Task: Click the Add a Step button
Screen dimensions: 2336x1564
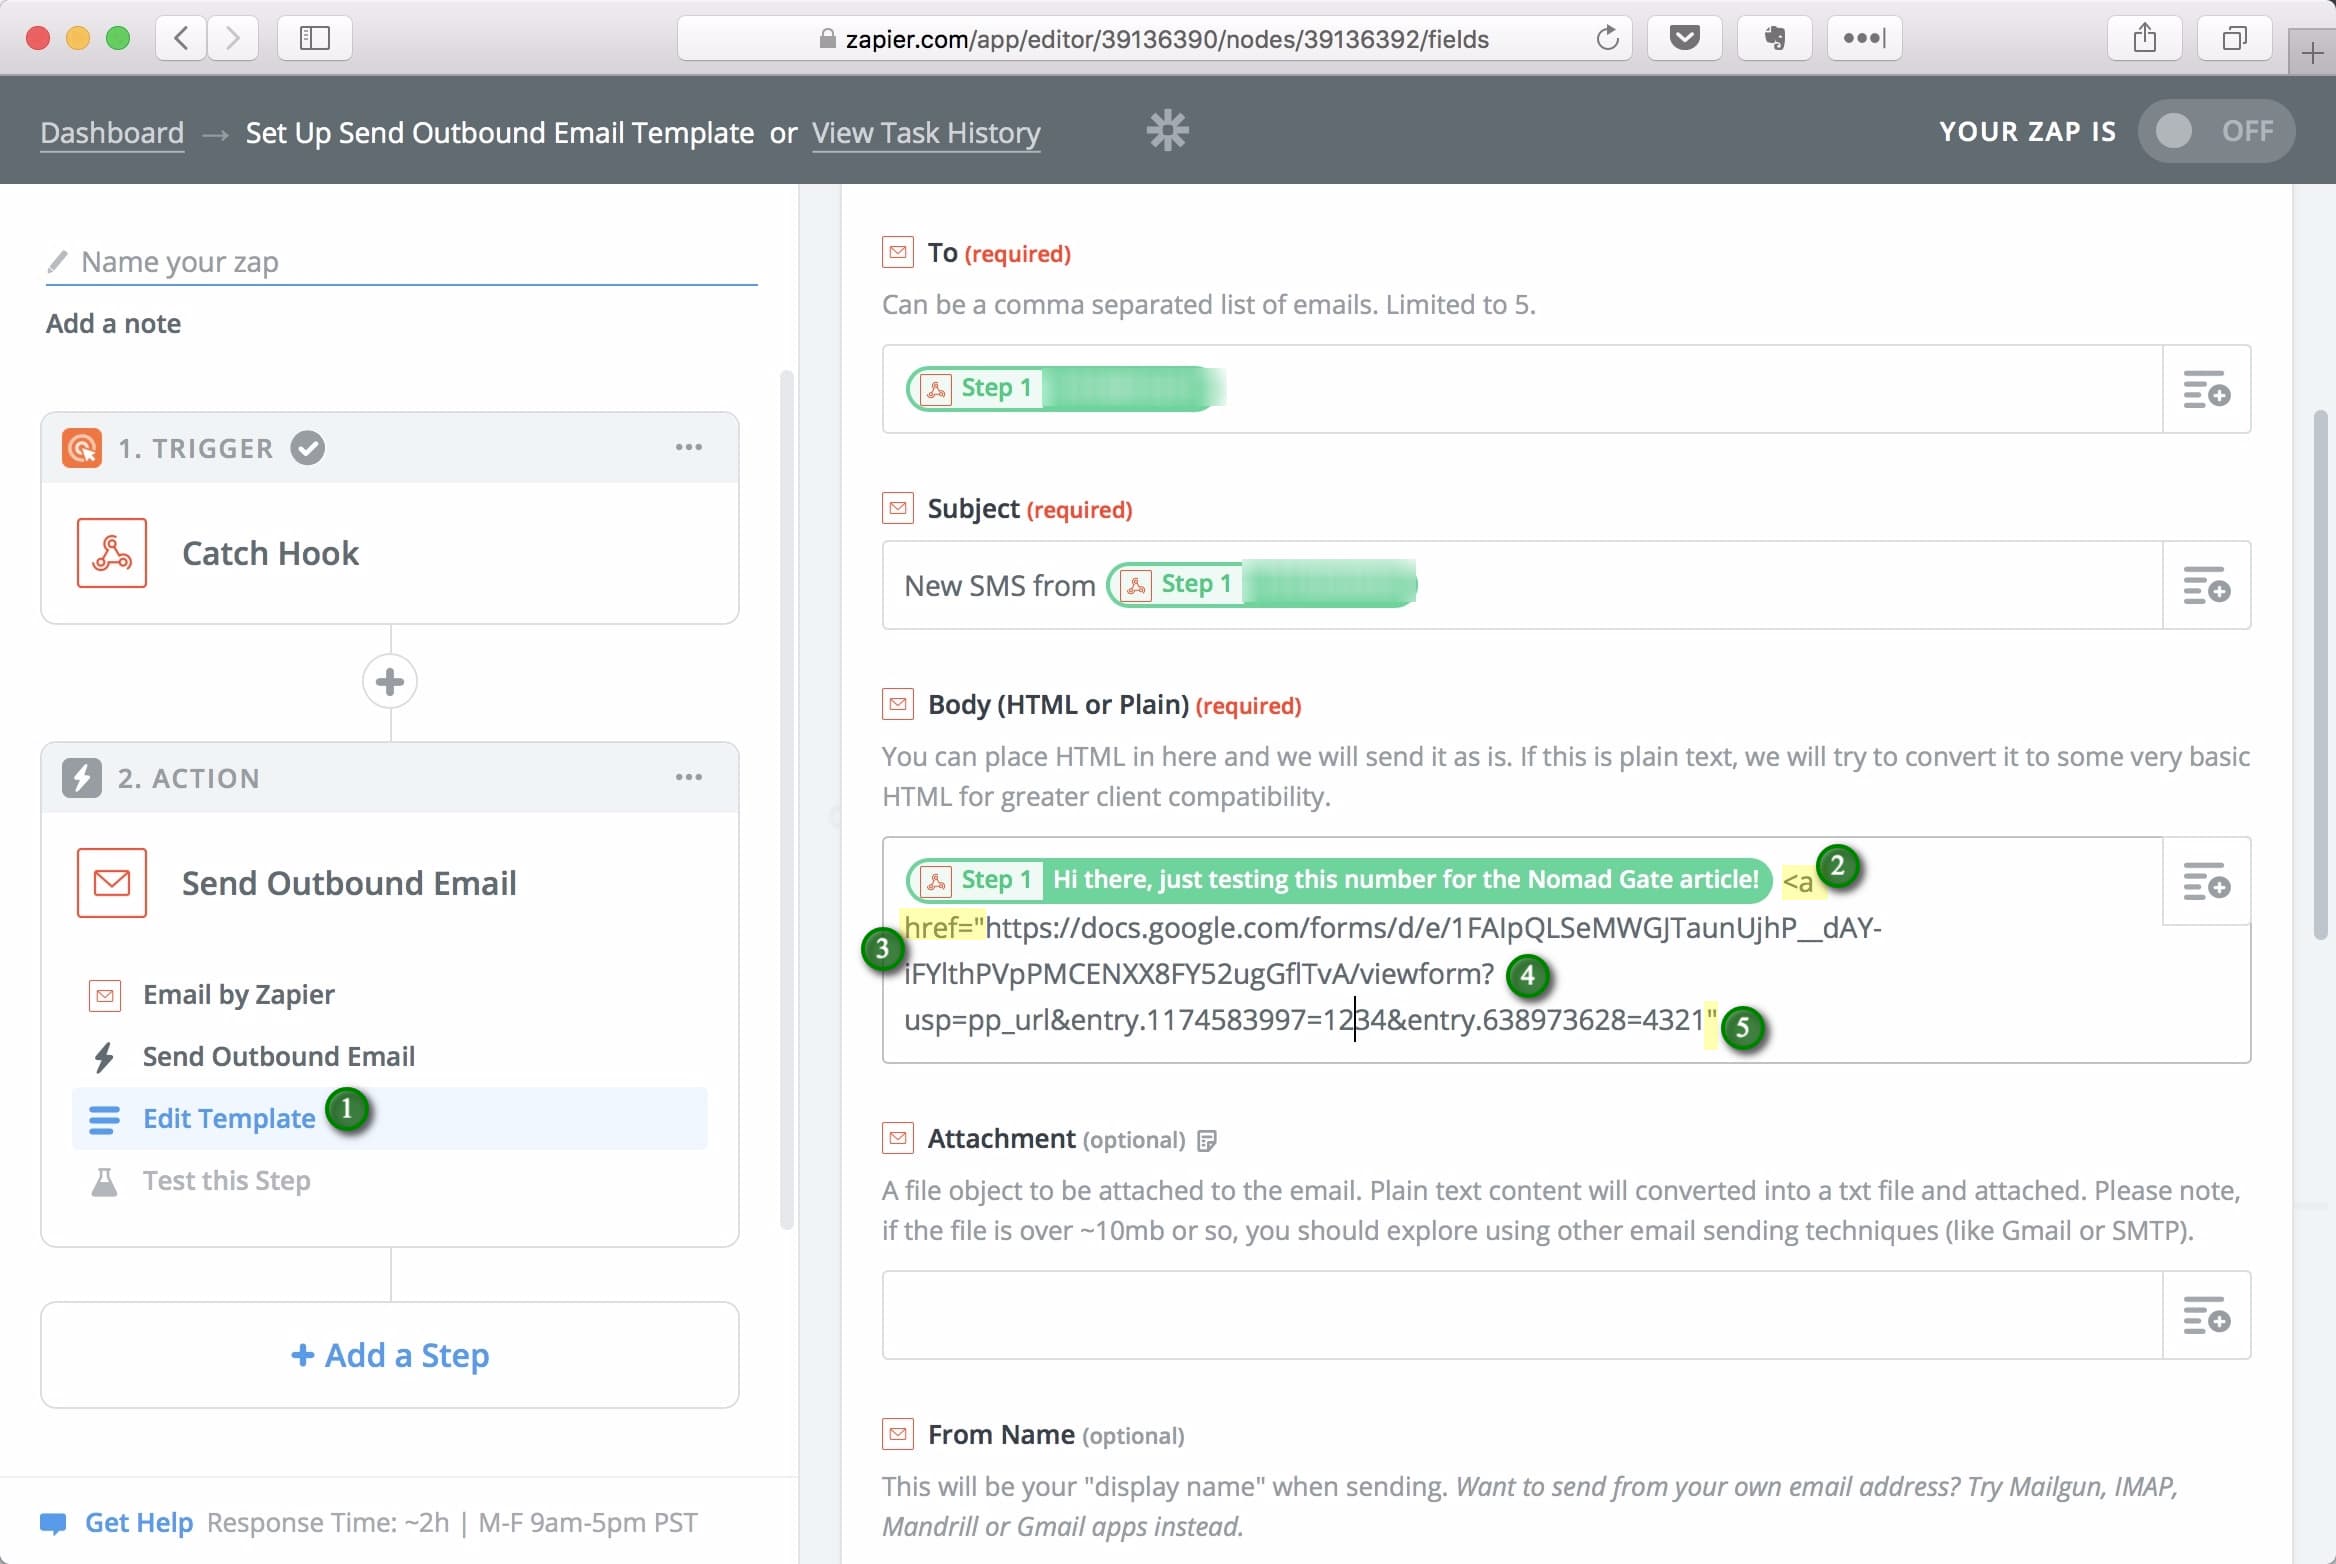Action: [x=390, y=1355]
